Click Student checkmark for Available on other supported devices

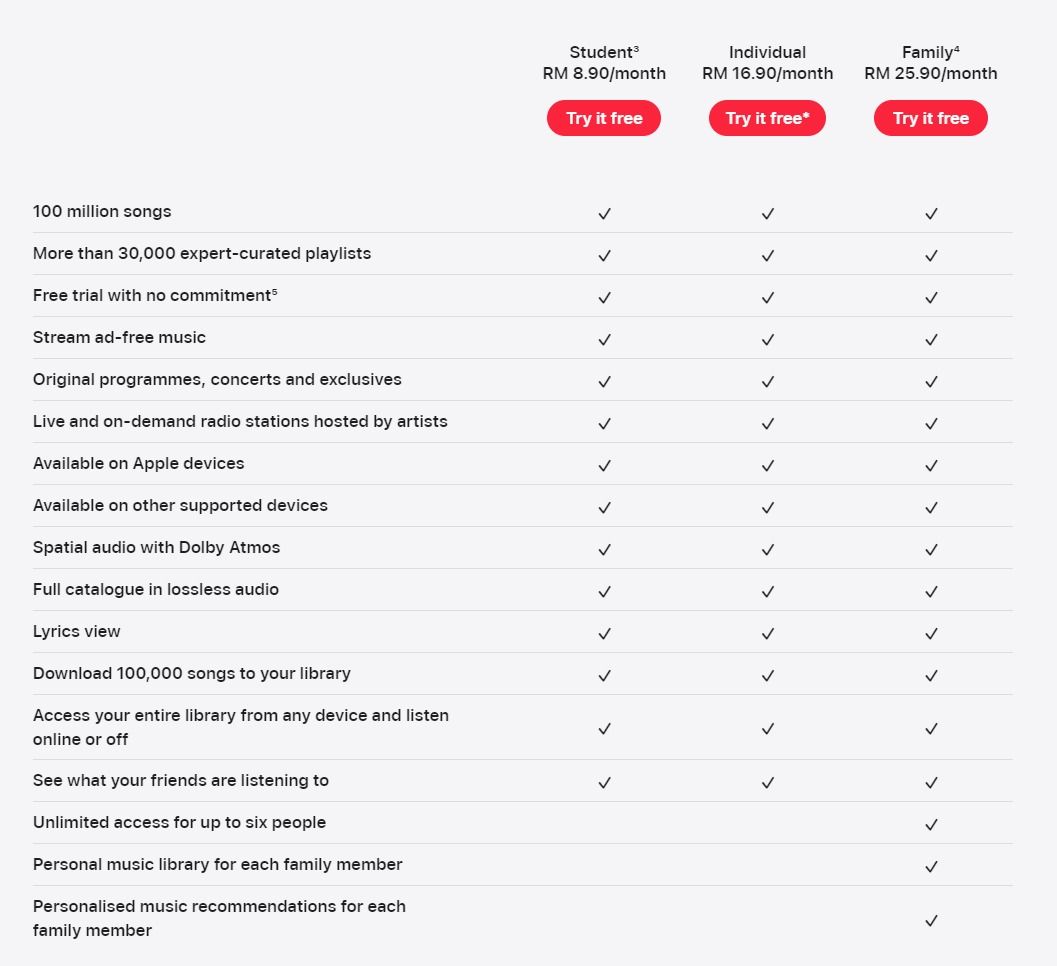coord(604,508)
